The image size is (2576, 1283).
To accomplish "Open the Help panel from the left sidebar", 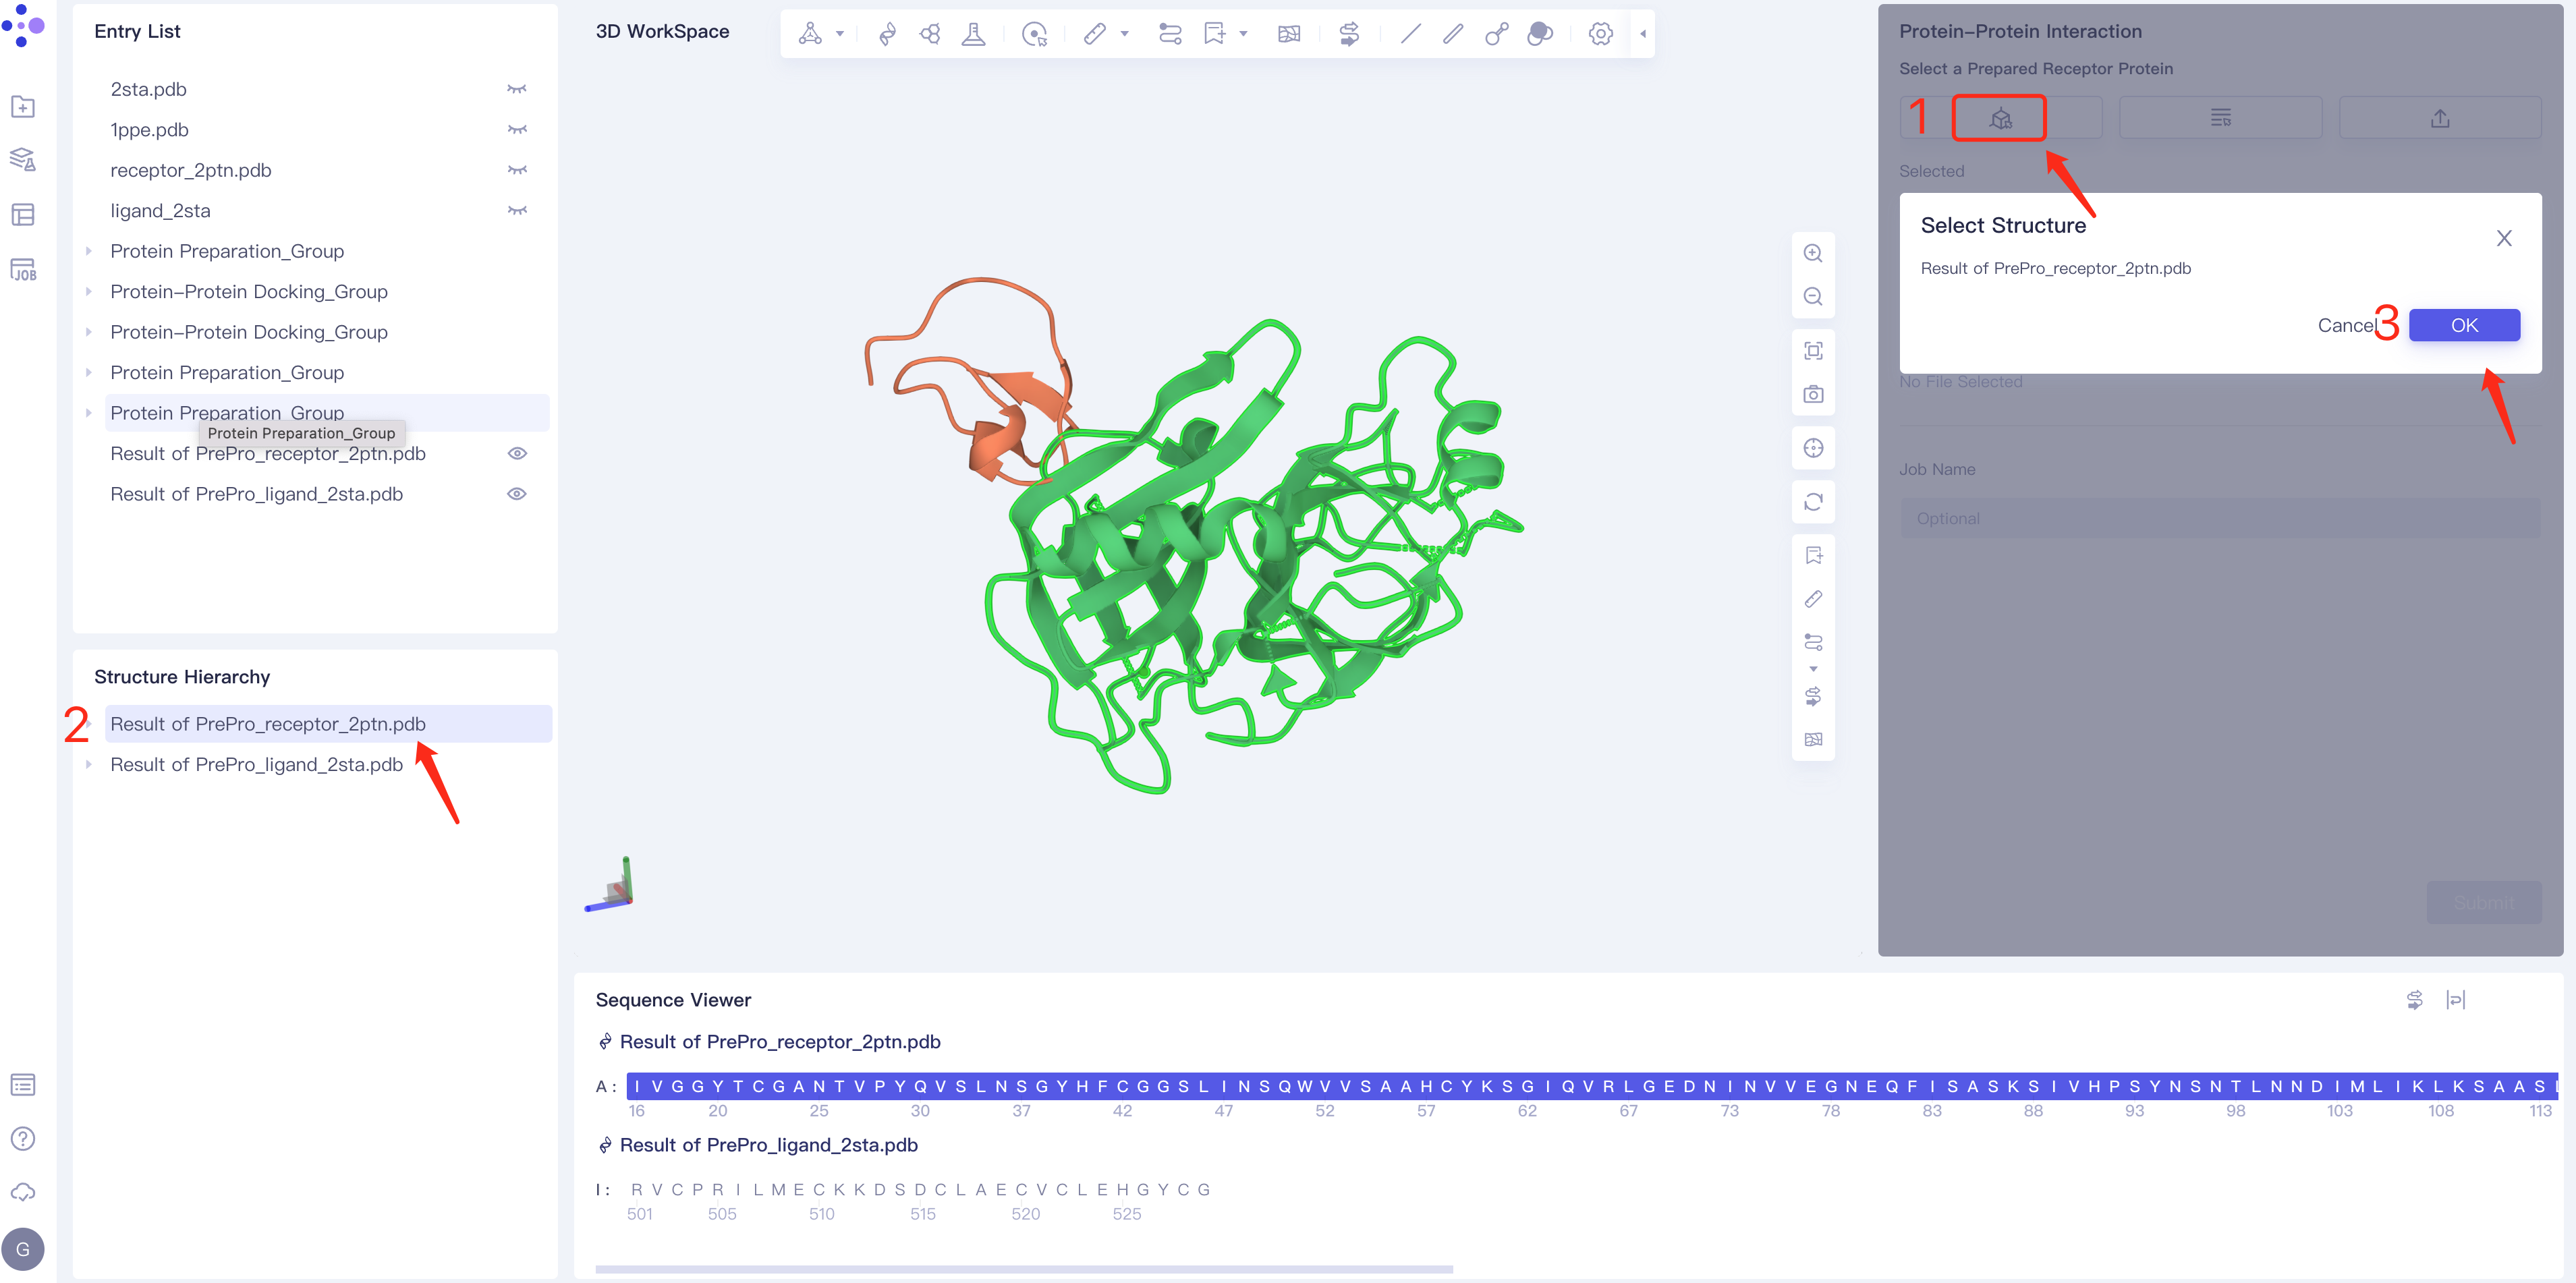I will (x=22, y=1138).
